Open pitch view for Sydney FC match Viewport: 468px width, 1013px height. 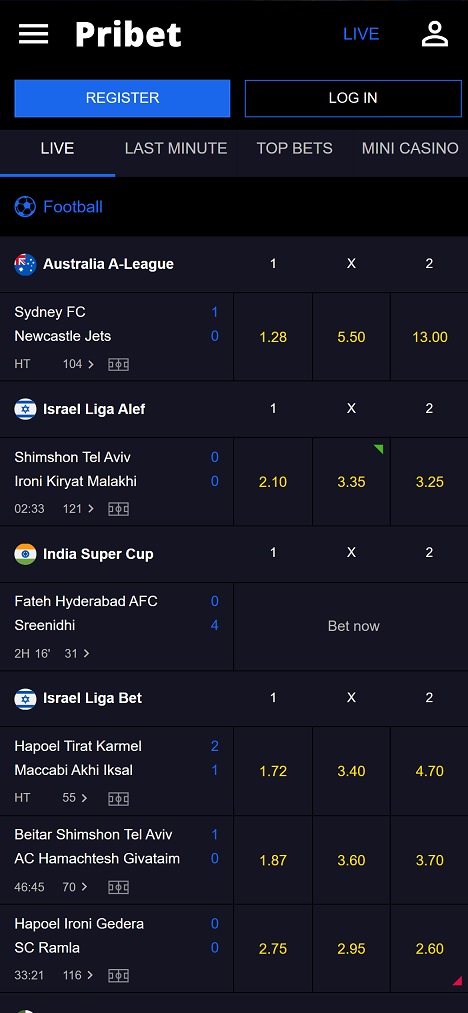pos(118,364)
